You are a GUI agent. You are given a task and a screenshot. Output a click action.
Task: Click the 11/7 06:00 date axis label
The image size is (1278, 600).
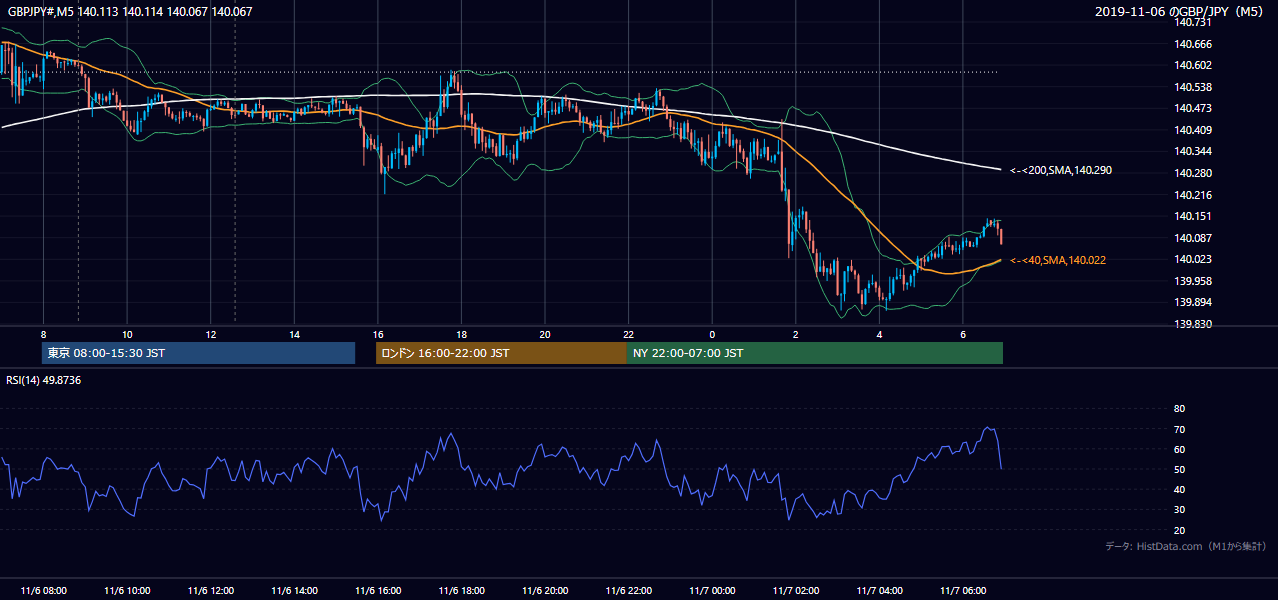tap(963, 591)
